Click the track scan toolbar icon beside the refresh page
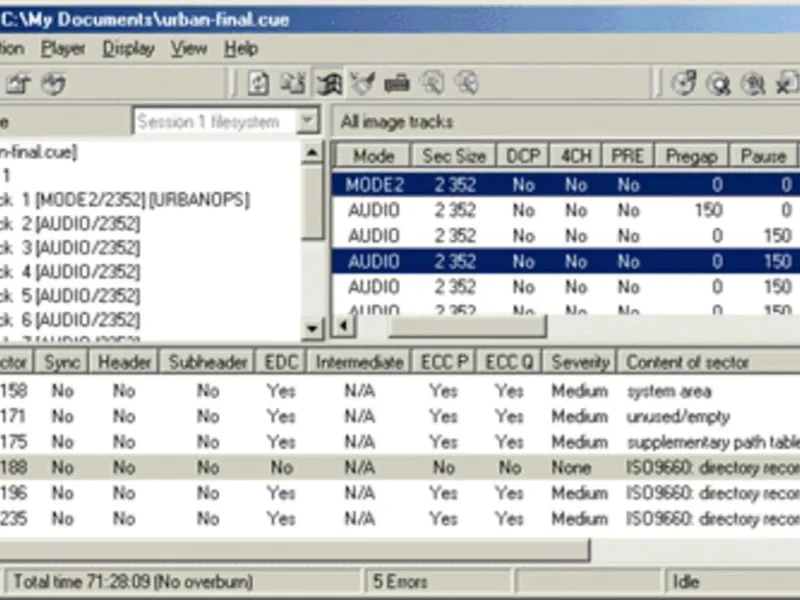800x600 pixels. [x=293, y=83]
